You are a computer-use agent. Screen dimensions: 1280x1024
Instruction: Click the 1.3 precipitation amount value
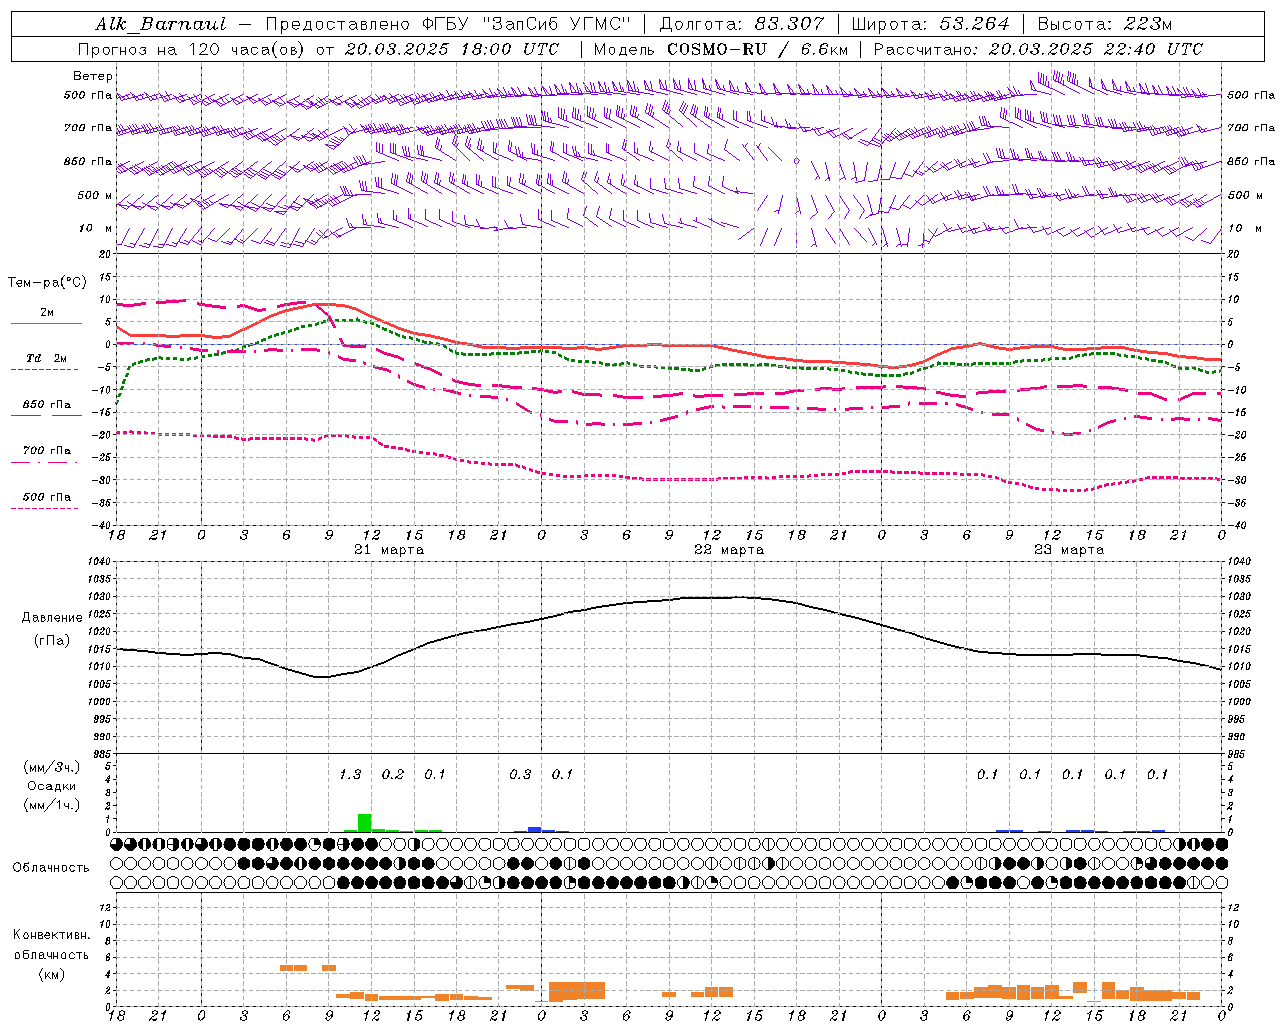(350, 775)
